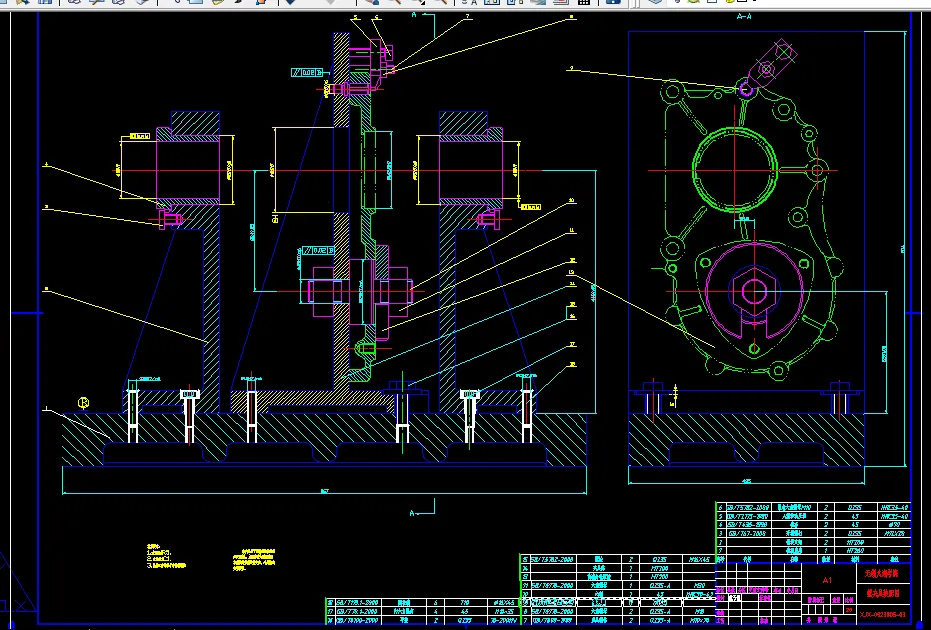Click the section arrow label A below main view
Screen dimensions: 931x630
click(411, 513)
